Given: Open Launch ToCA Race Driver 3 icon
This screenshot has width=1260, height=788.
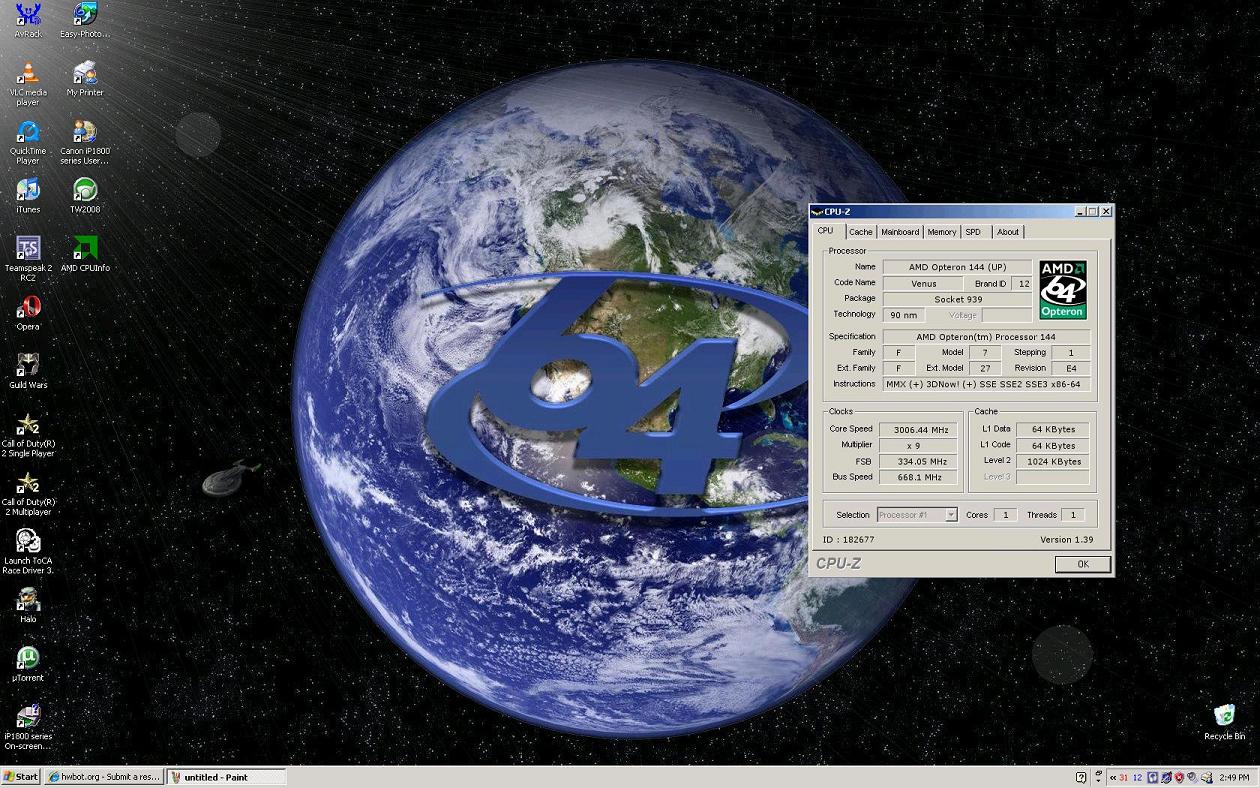Looking at the screenshot, I should tap(28, 552).
